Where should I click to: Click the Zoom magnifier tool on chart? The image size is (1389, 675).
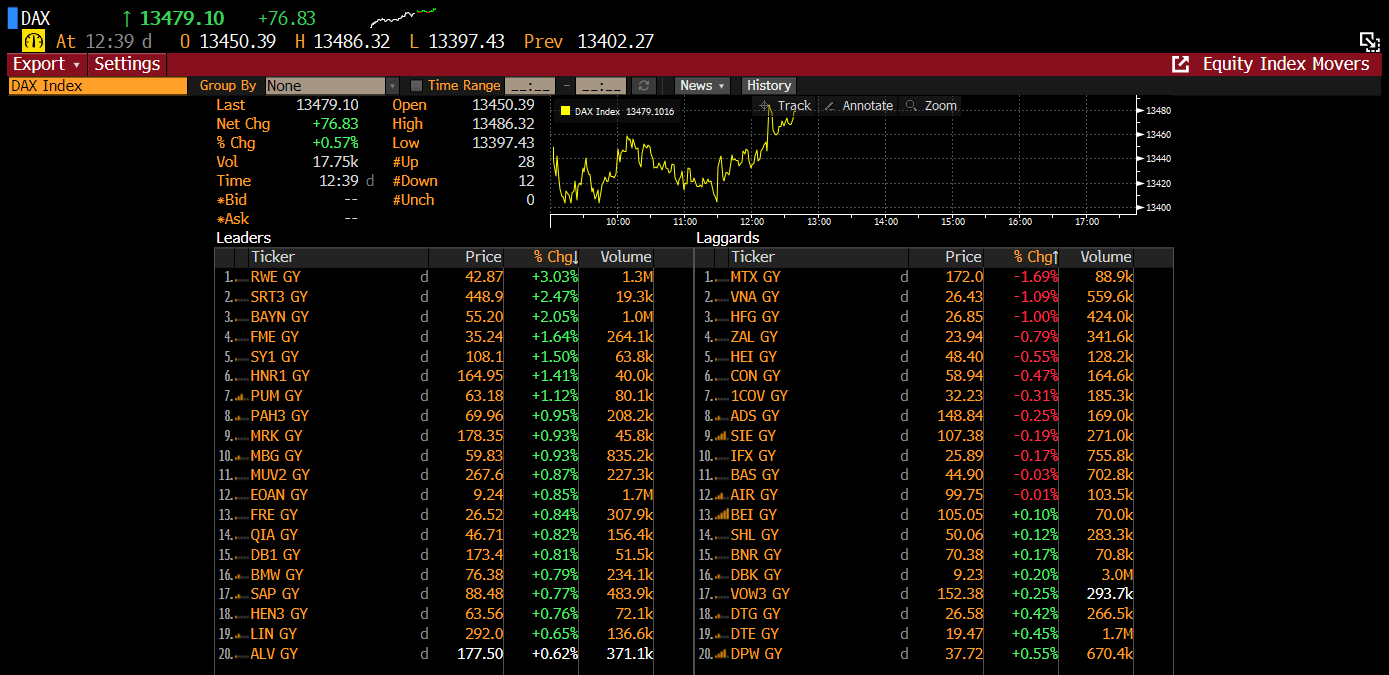[x=911, y=106]
